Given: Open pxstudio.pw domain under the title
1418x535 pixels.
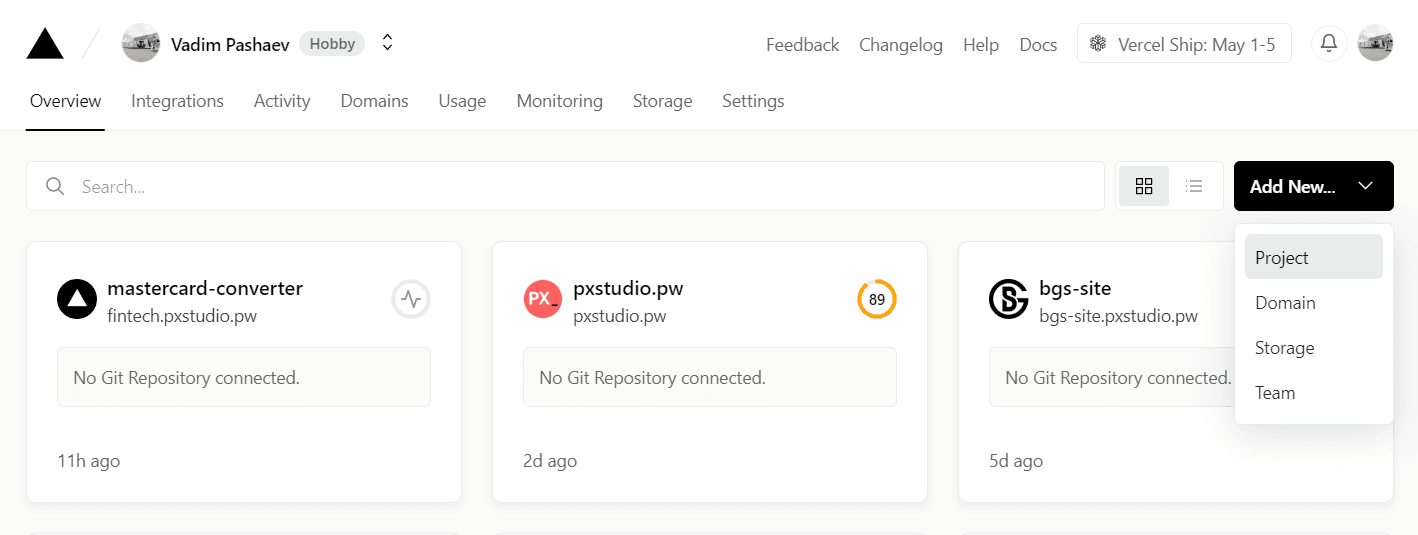Looking at the screenshot, I should pos(620,316).
